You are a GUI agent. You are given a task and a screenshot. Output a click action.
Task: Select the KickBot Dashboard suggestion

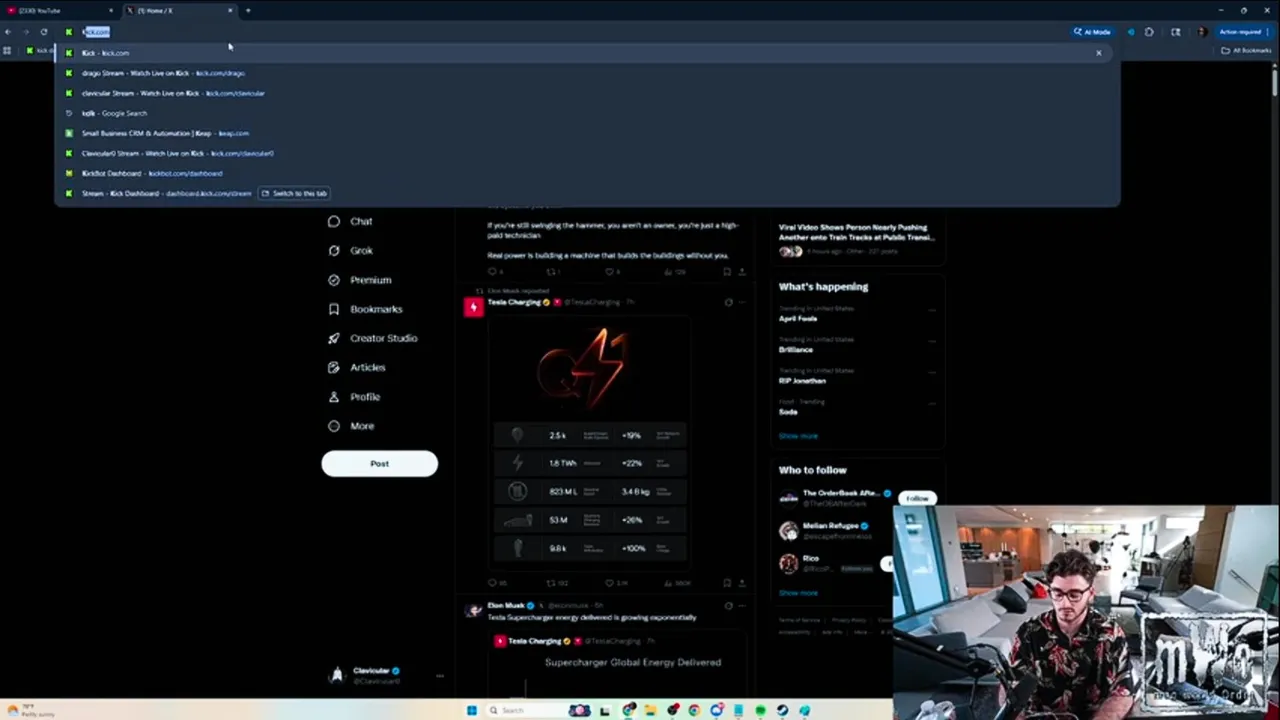(x=587, y=173)
